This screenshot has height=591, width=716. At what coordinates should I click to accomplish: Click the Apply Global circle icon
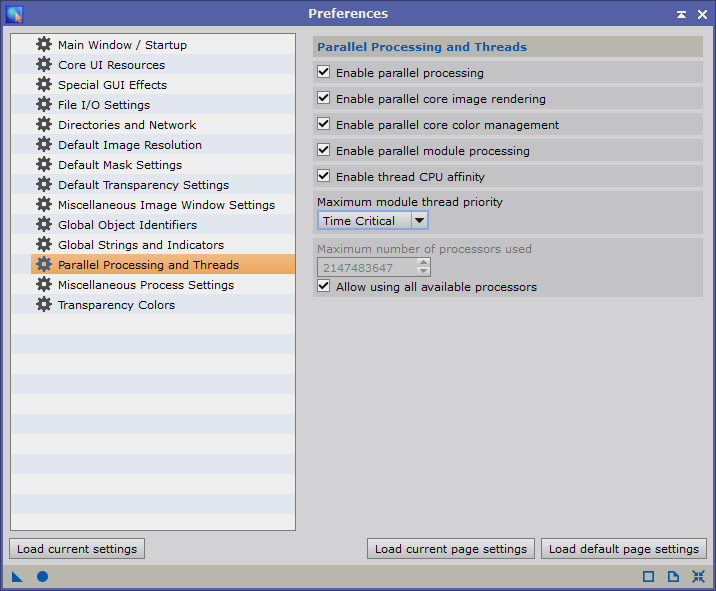tap(42, 577)
